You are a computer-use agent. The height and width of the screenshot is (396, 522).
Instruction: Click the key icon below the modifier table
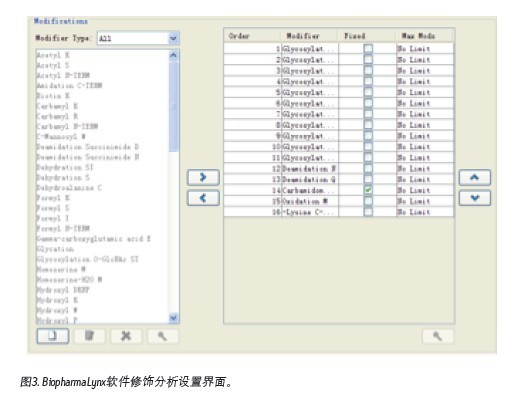pos(437,336)
